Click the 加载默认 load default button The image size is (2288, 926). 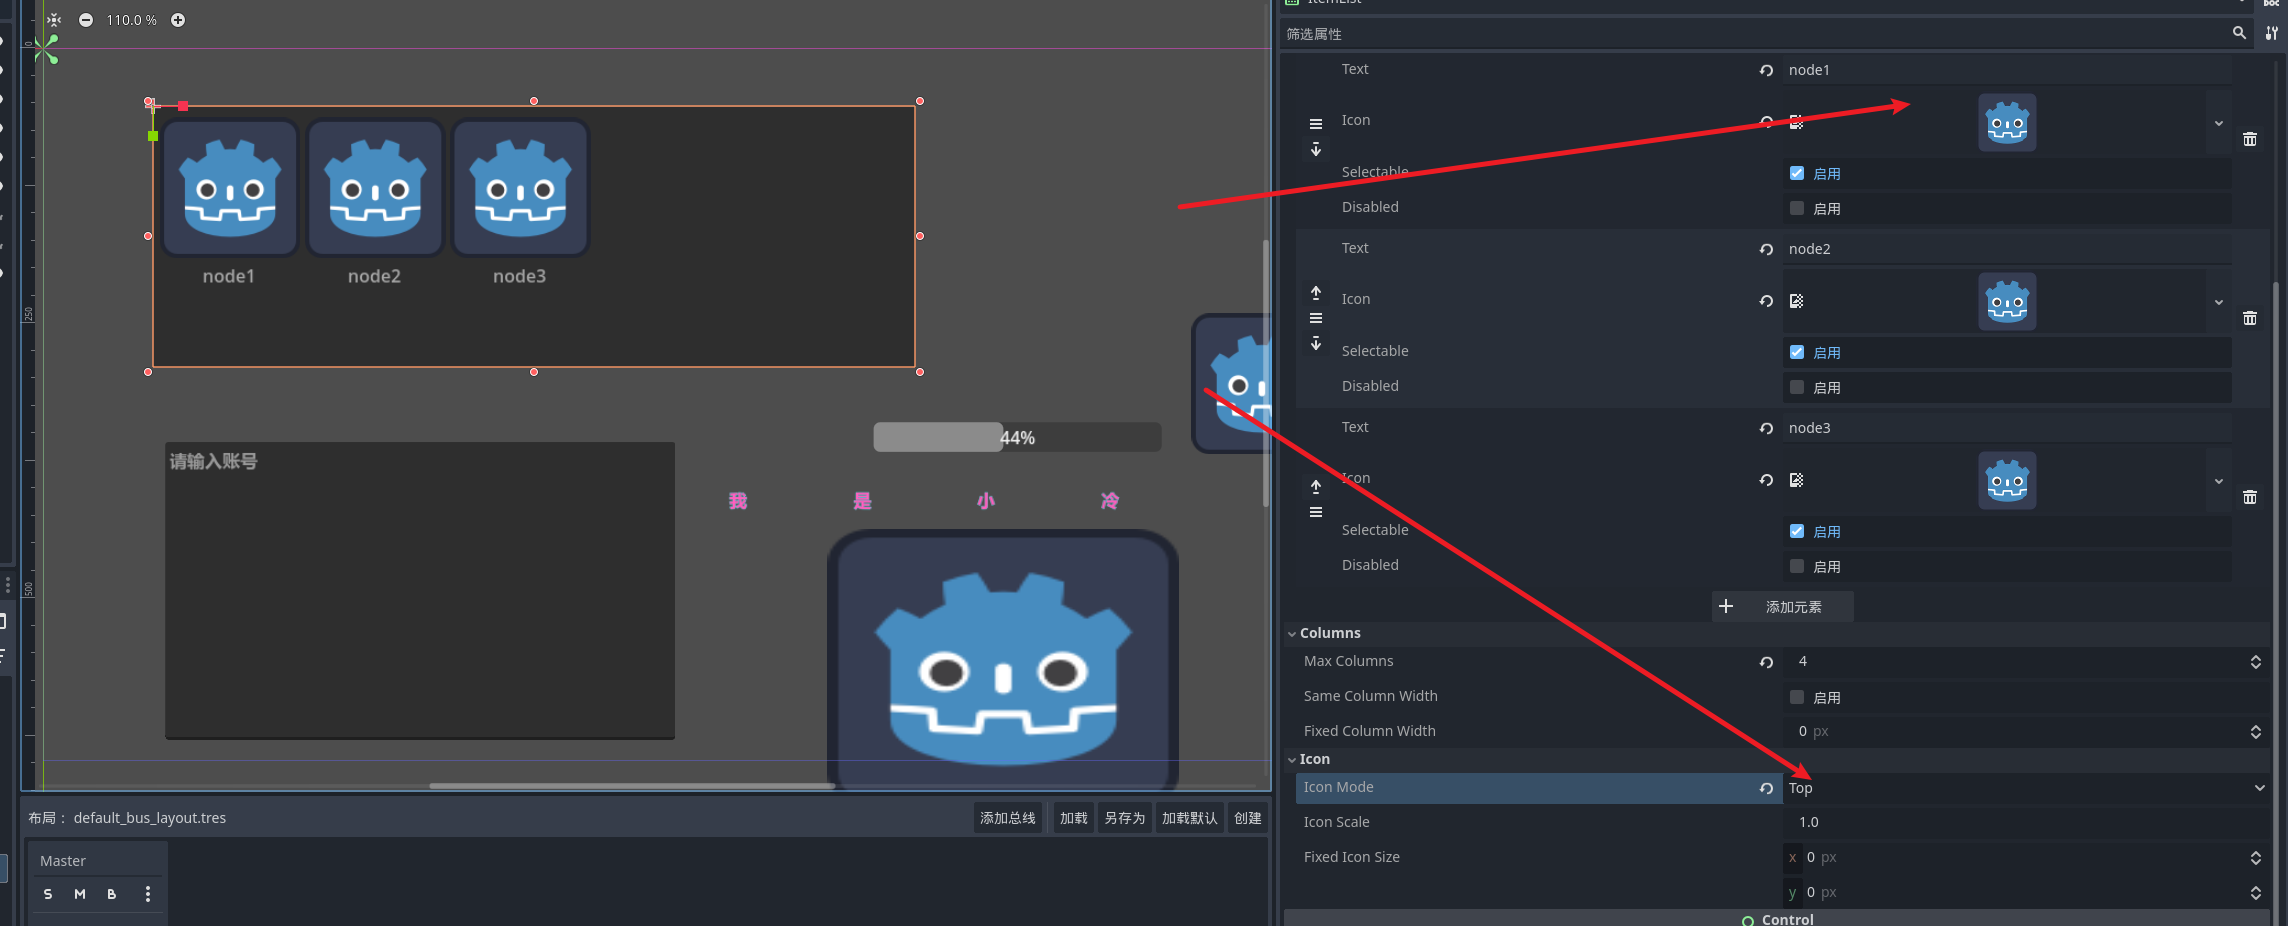(x=1190, y=818)
